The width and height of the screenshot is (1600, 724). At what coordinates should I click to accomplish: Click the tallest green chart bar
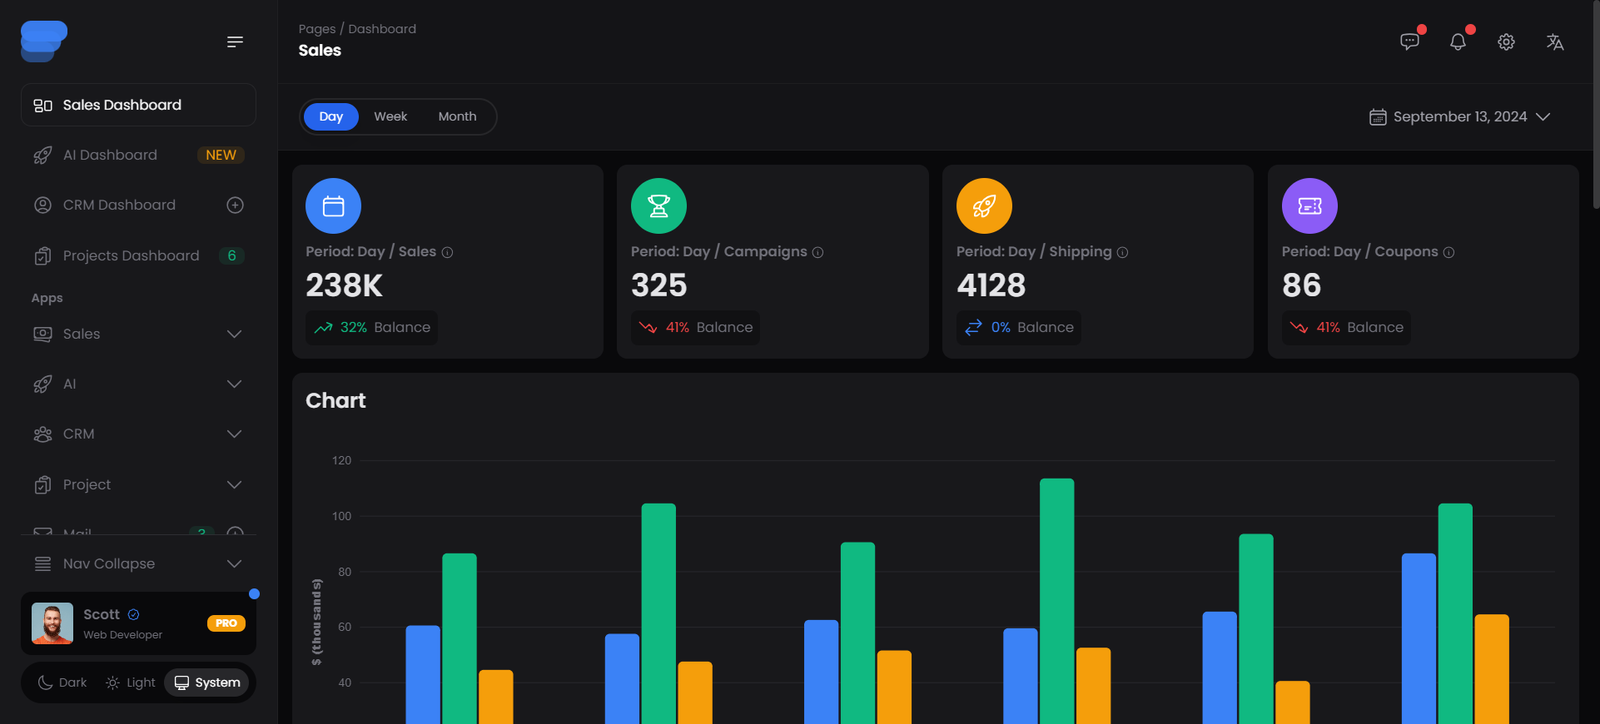pyautogui.click(x=1057, y=601)
